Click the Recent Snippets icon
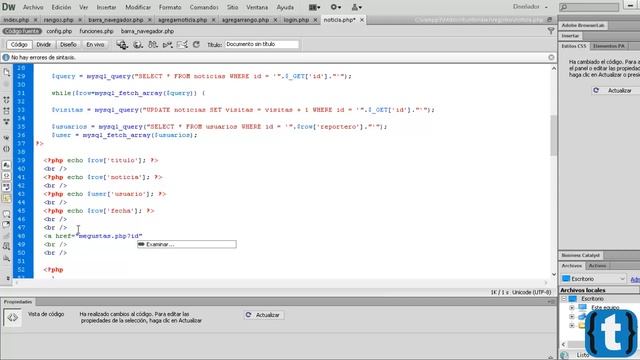Viewport: 640px width, 360px height. coord(7,247)
